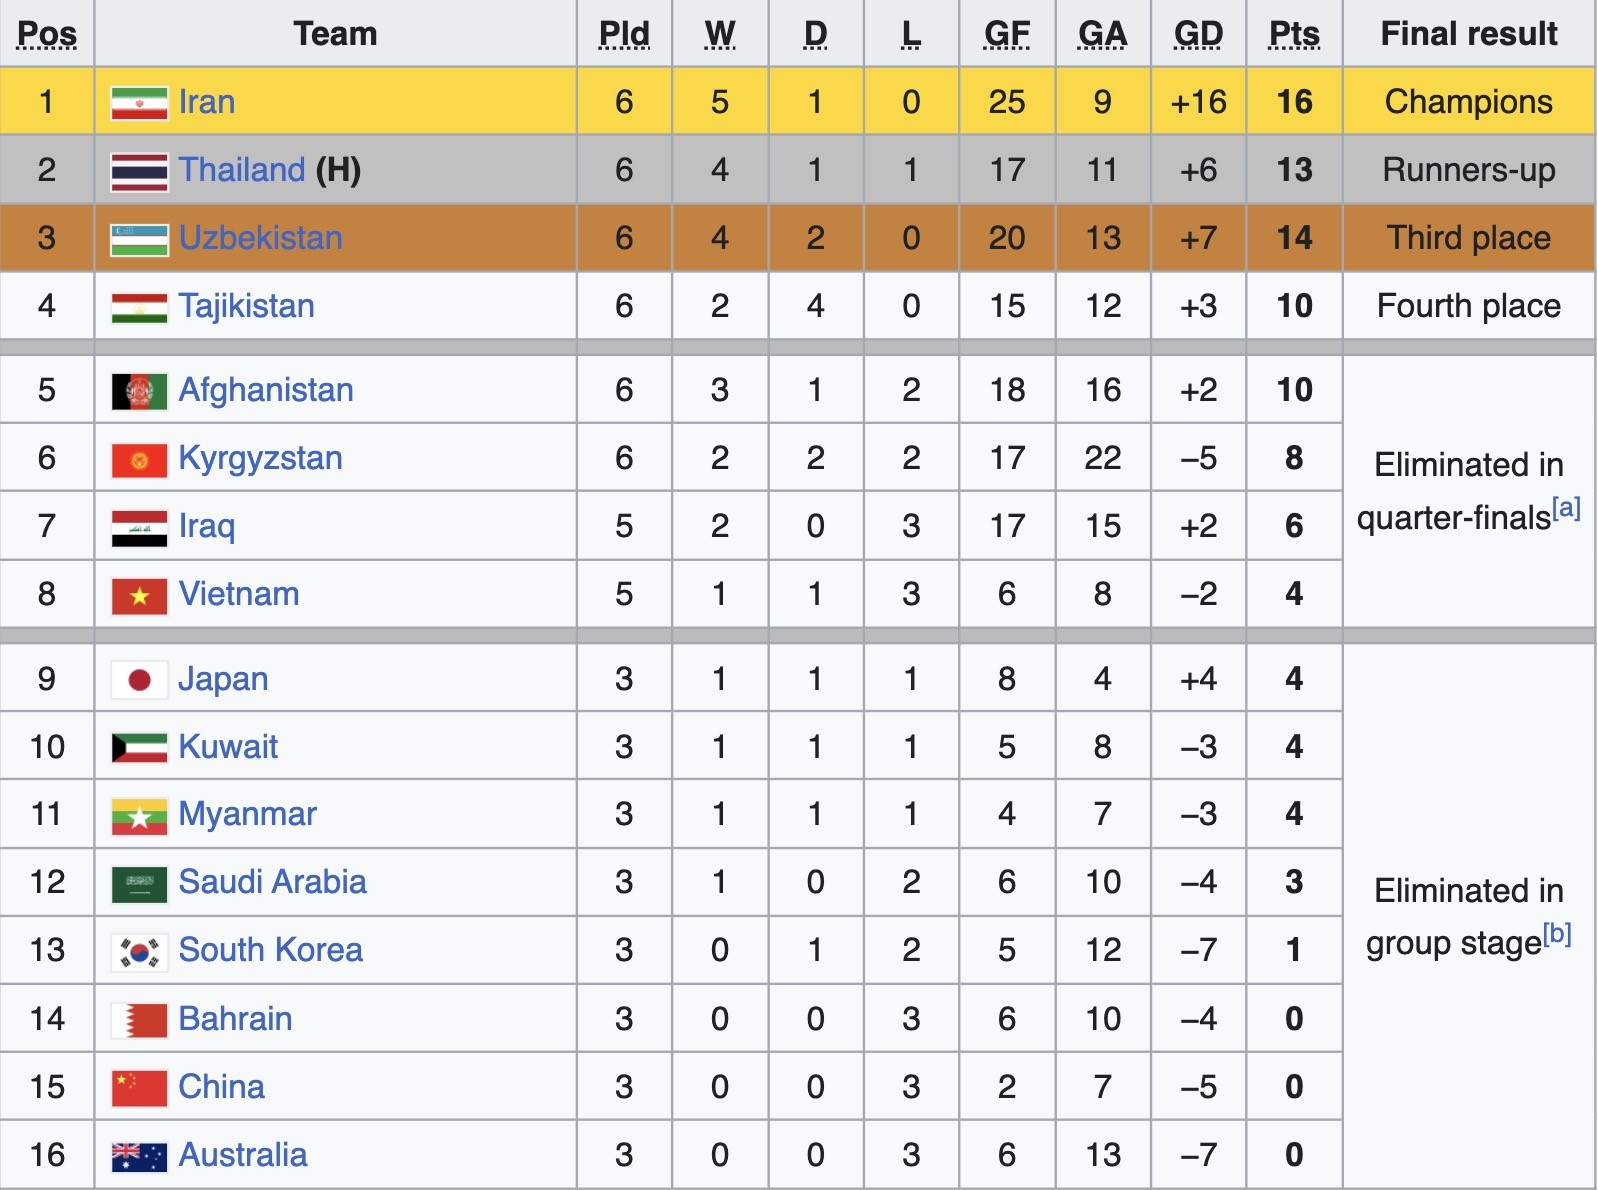Viewport: 1598px width, 1190px height.
Task: Click the Thailand flag icon
Action: tap(139, 171)
